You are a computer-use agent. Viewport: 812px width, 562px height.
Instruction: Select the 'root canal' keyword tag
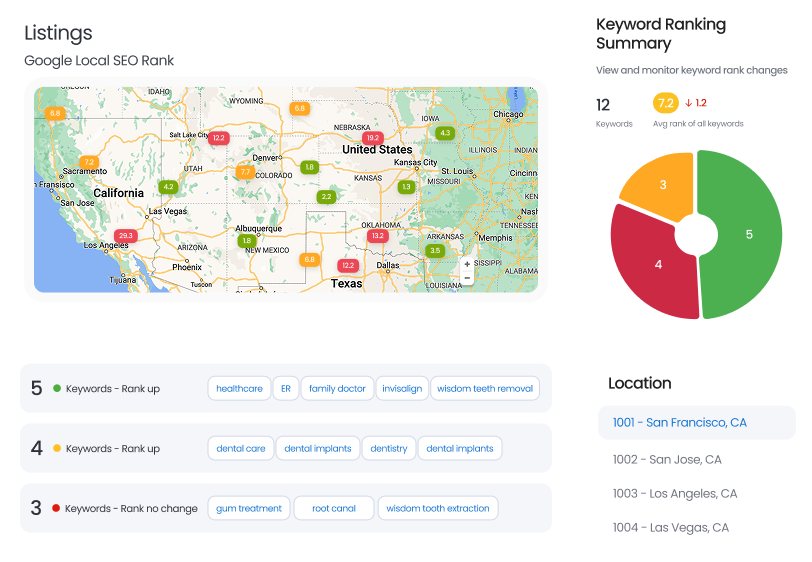point(334,508)
